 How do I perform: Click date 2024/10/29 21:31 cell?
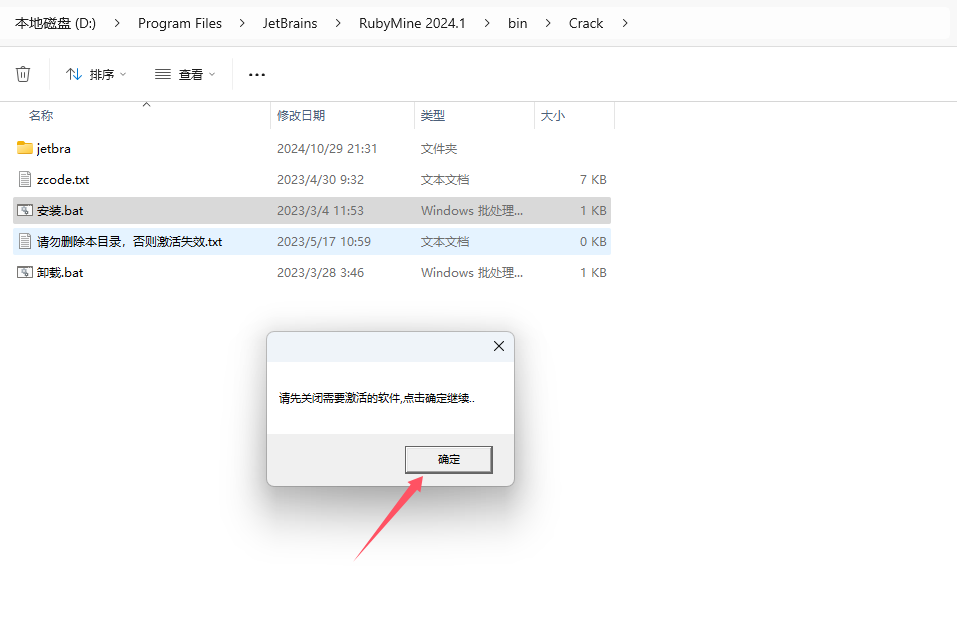point(327,148)
